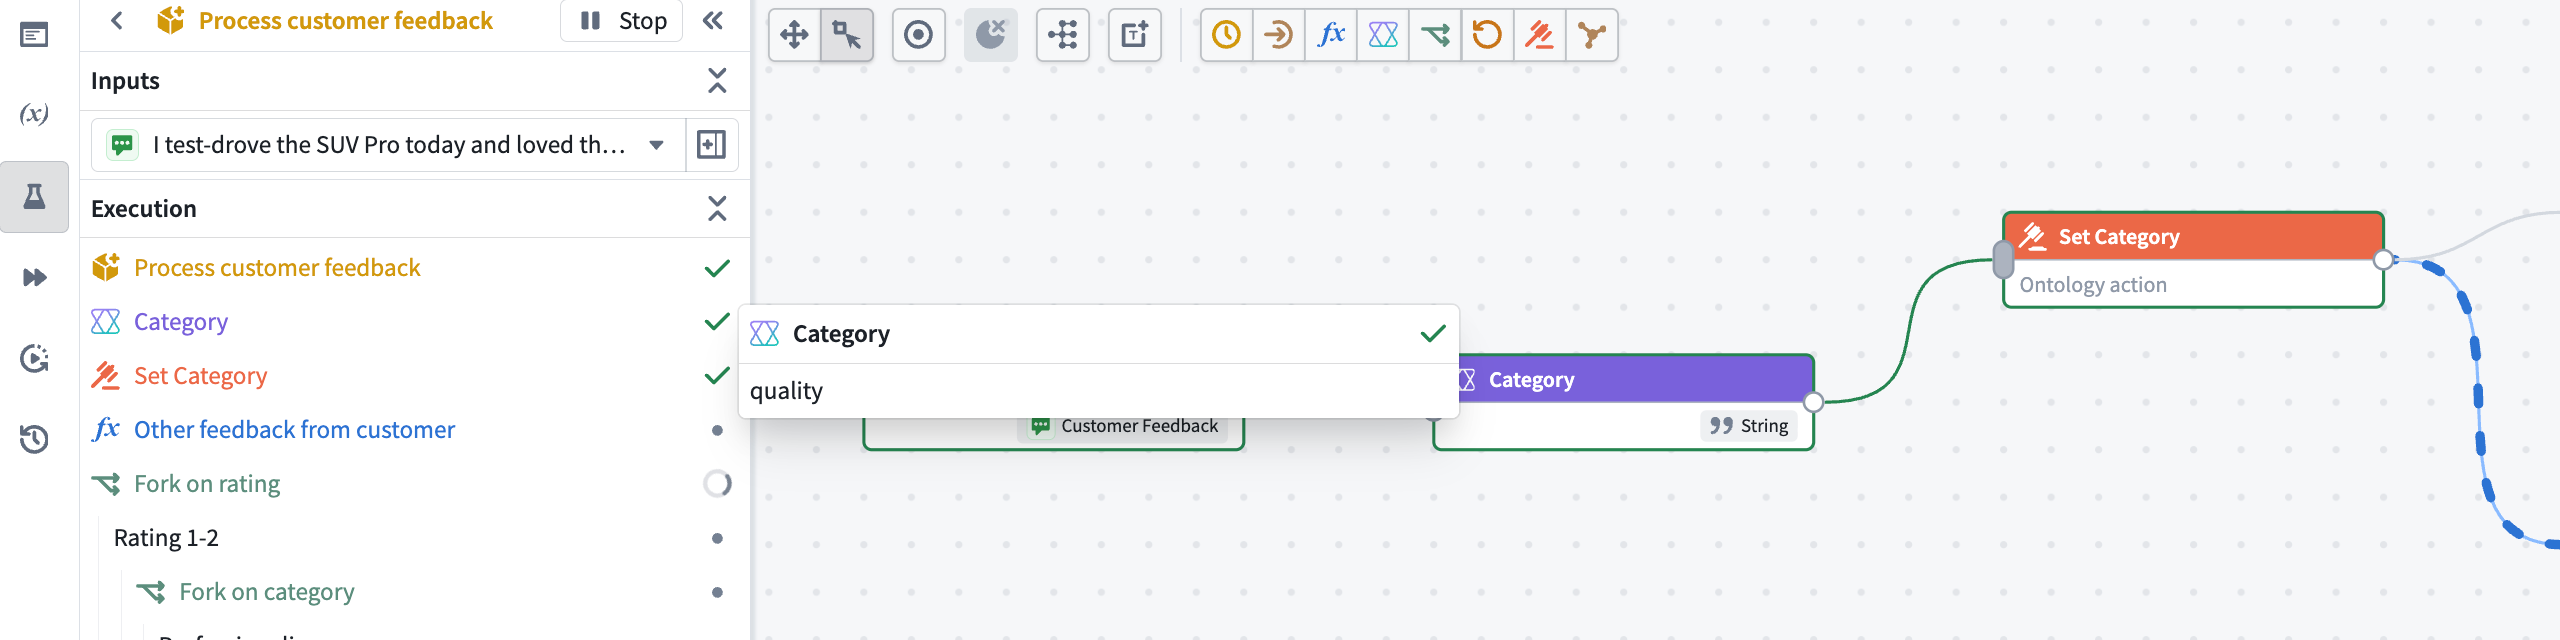
Task: Click the purple Category node header
Action: click(1635, 380)
